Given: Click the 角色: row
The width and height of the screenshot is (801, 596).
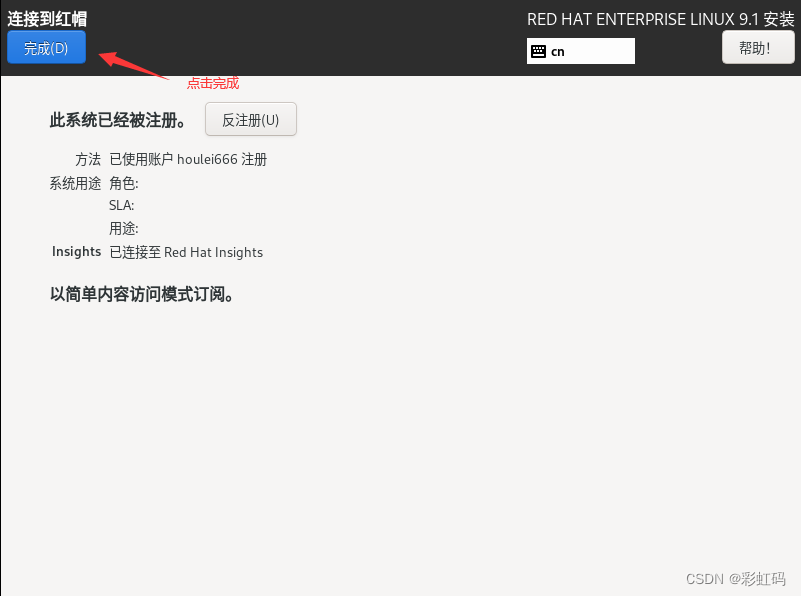Looking at the screenshot, I should click(x=124, y=183).
